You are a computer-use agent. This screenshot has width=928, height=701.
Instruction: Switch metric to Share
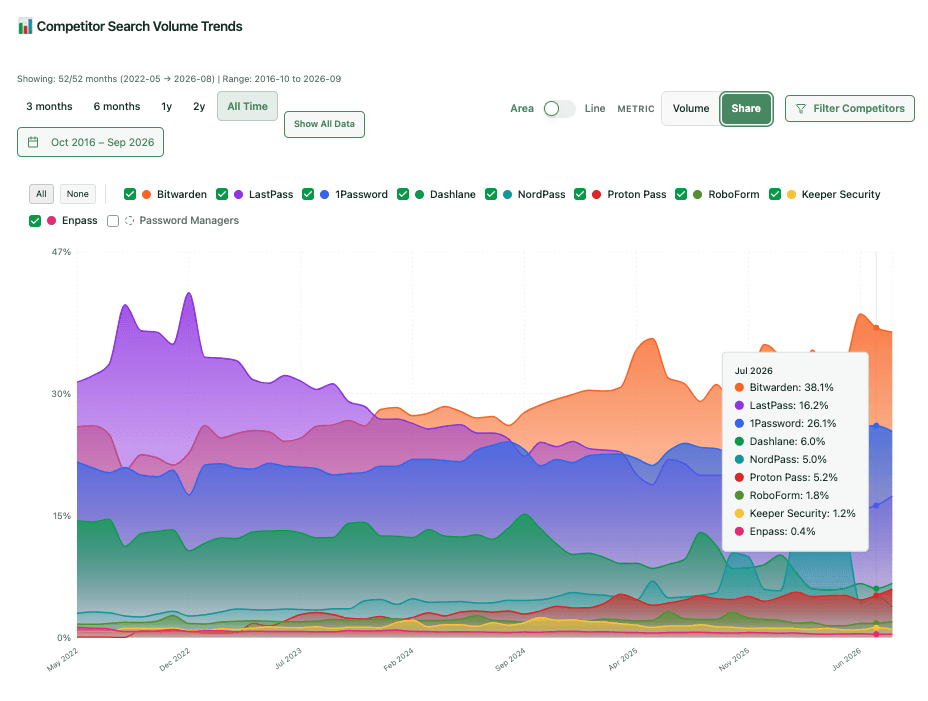tap(746, 108)
